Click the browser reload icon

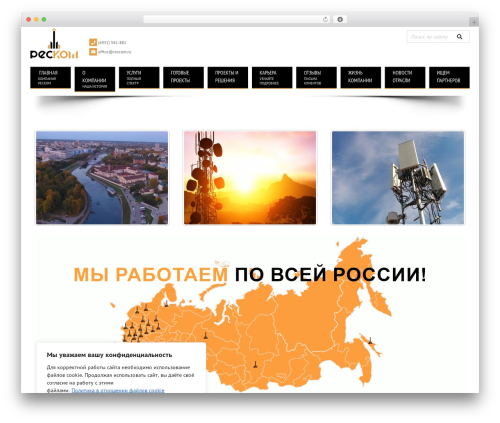pos(325,20)
